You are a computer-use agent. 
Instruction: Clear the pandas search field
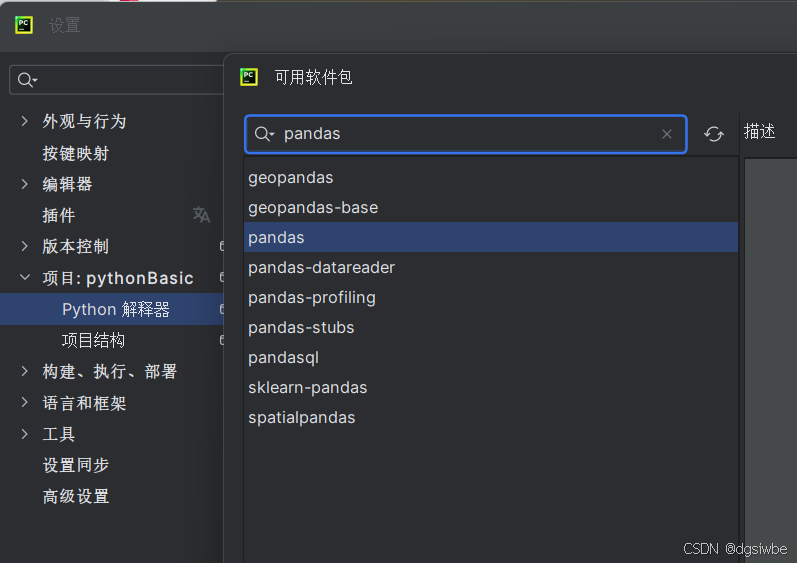pyautogui.click(x=667, y=134)
